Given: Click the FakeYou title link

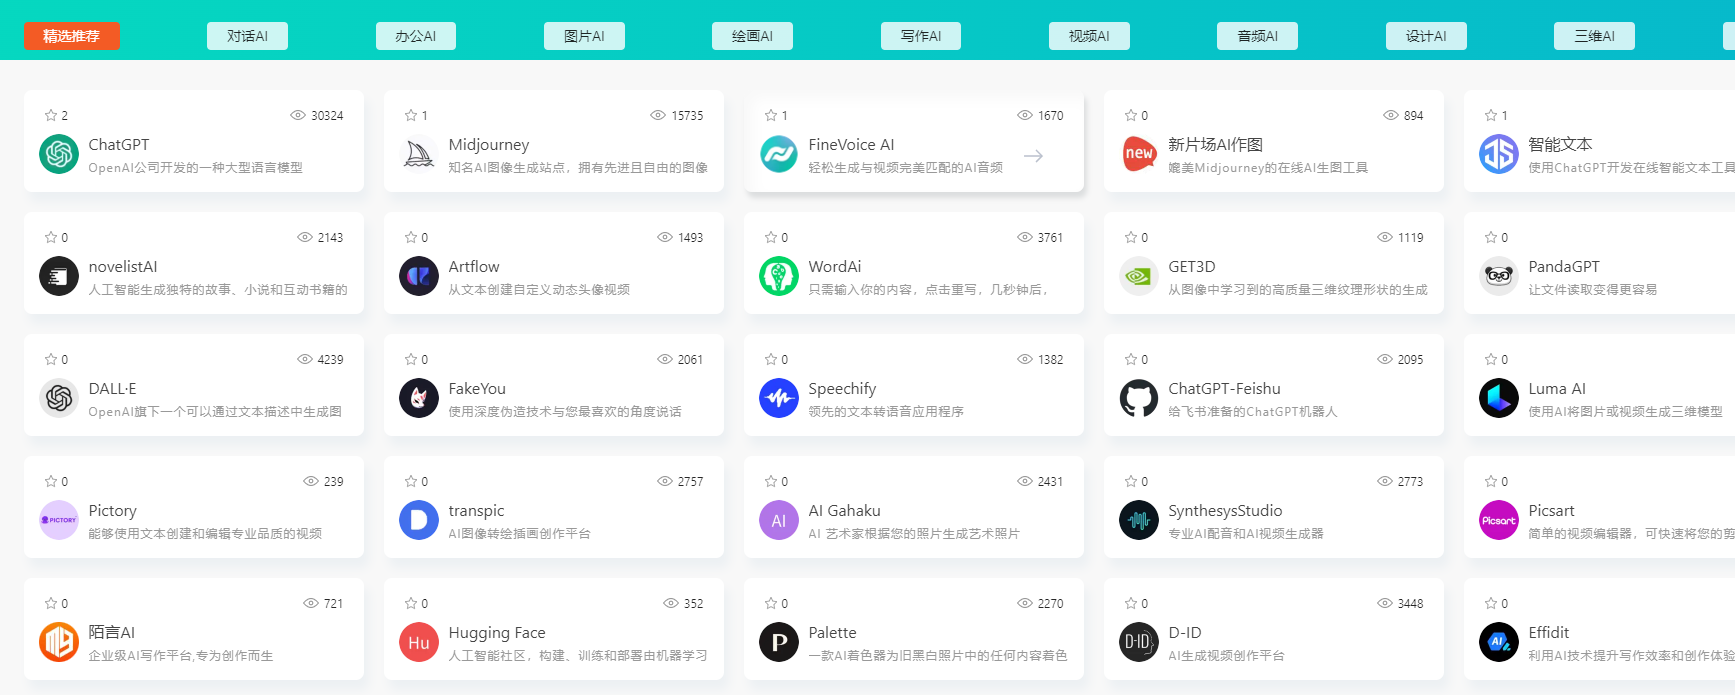Looking at the screenshot, I should pos(477,389).
